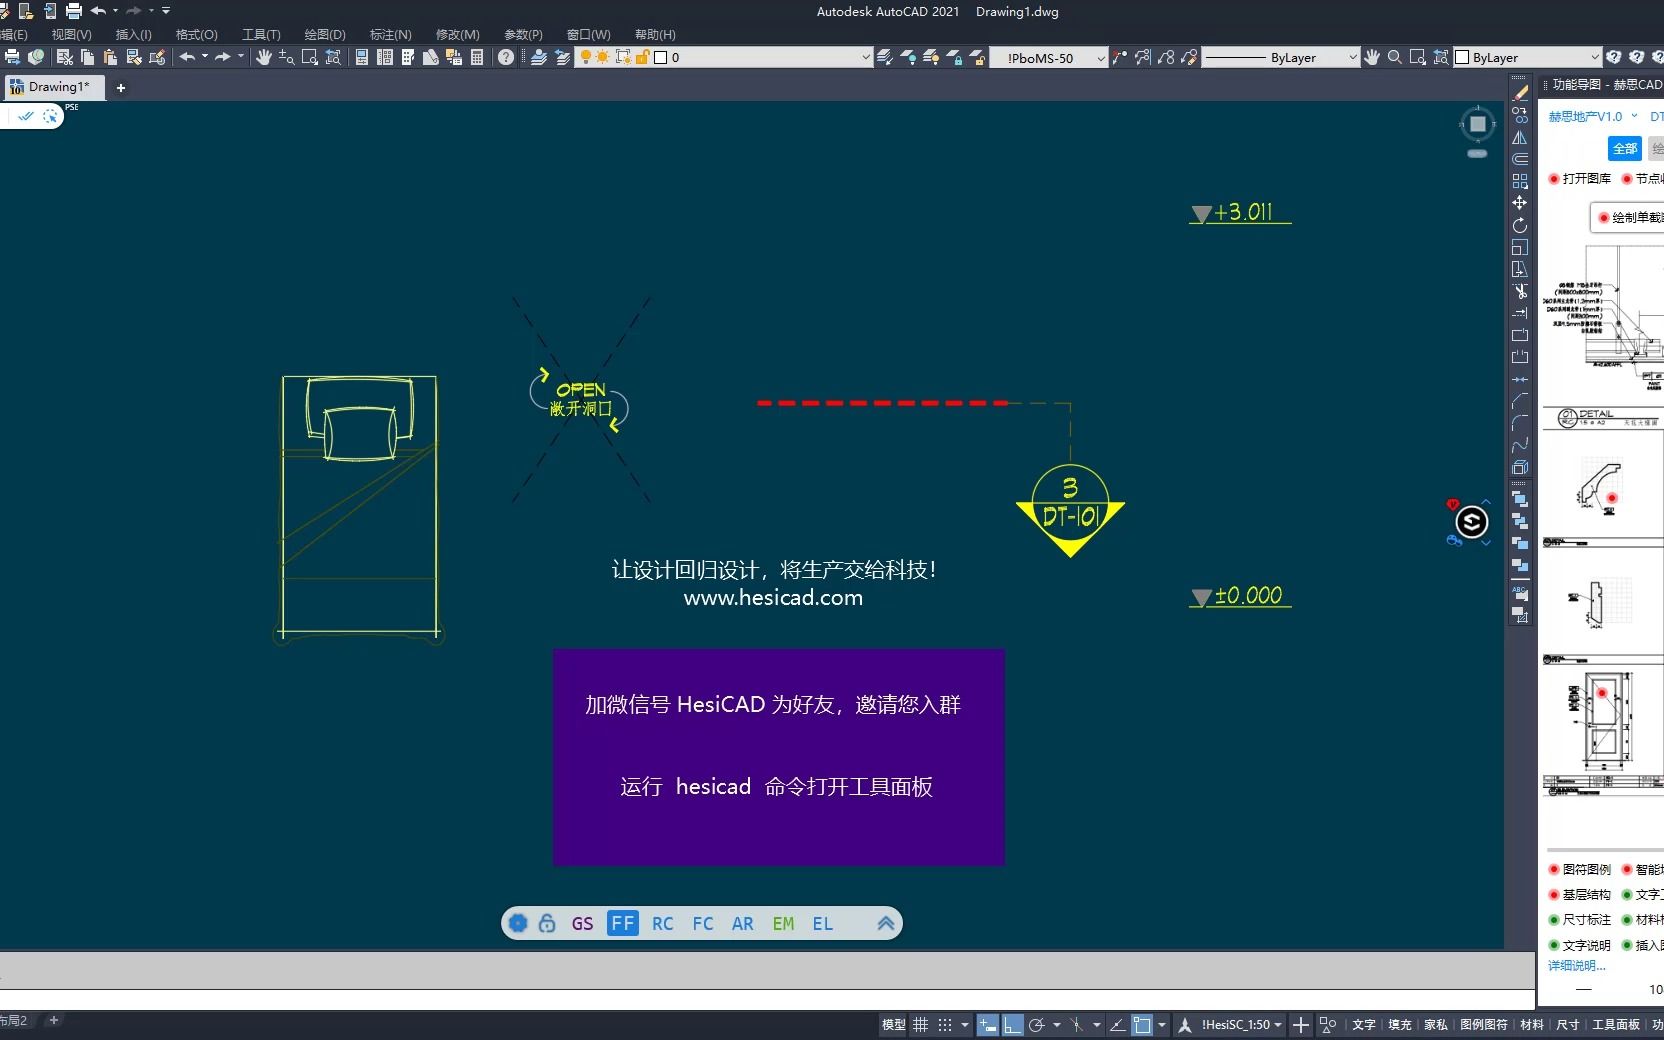This screenshot has height=1040, width=1664.
Task: Click the 工具面板 button in the status bar
Action: 1616,1024
